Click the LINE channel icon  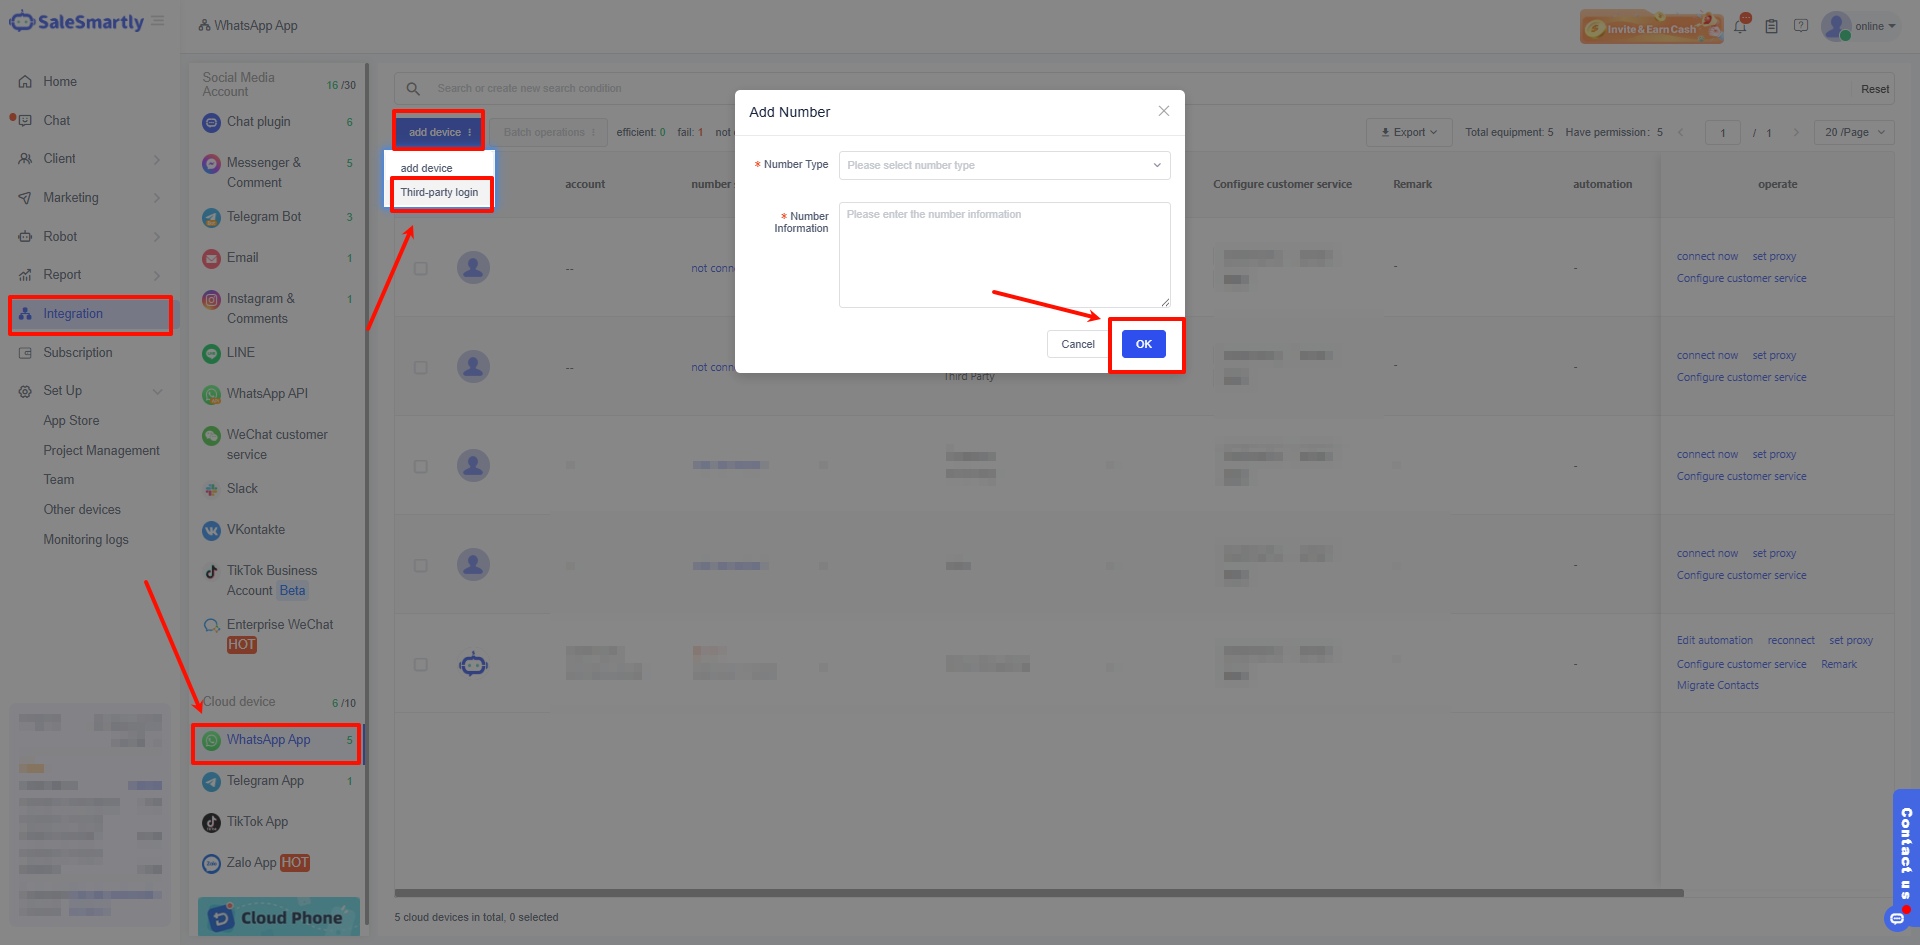click(211, 353)
